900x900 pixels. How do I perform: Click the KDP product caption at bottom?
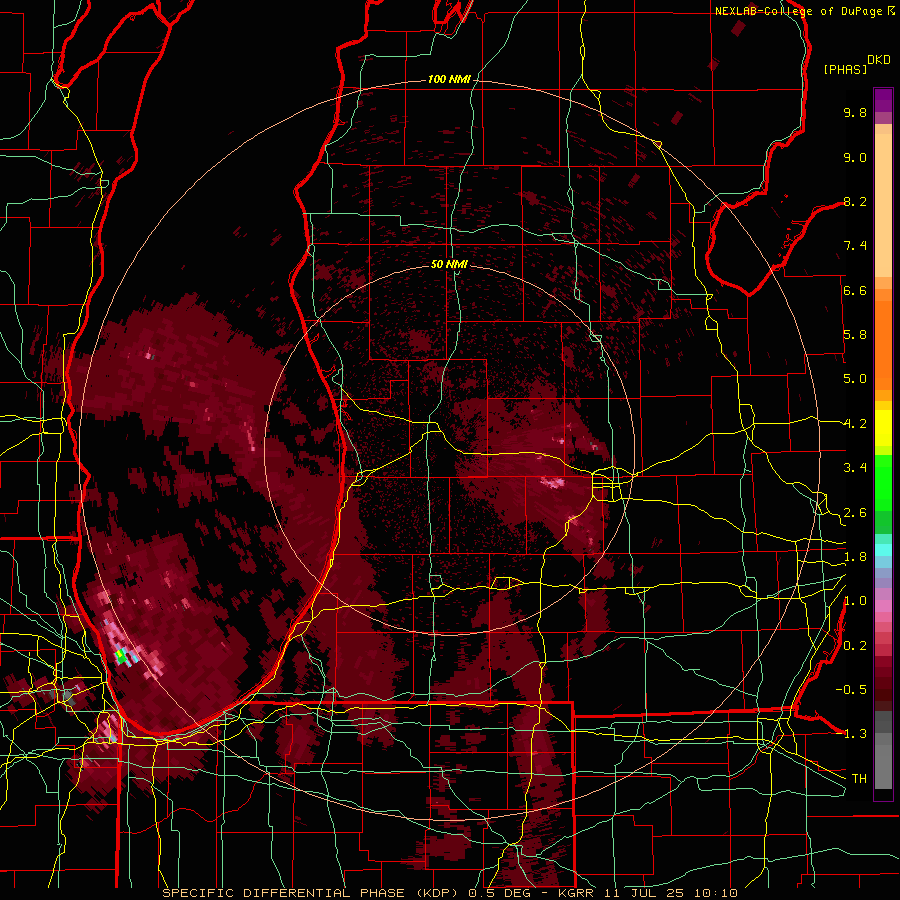pos(449,893)
